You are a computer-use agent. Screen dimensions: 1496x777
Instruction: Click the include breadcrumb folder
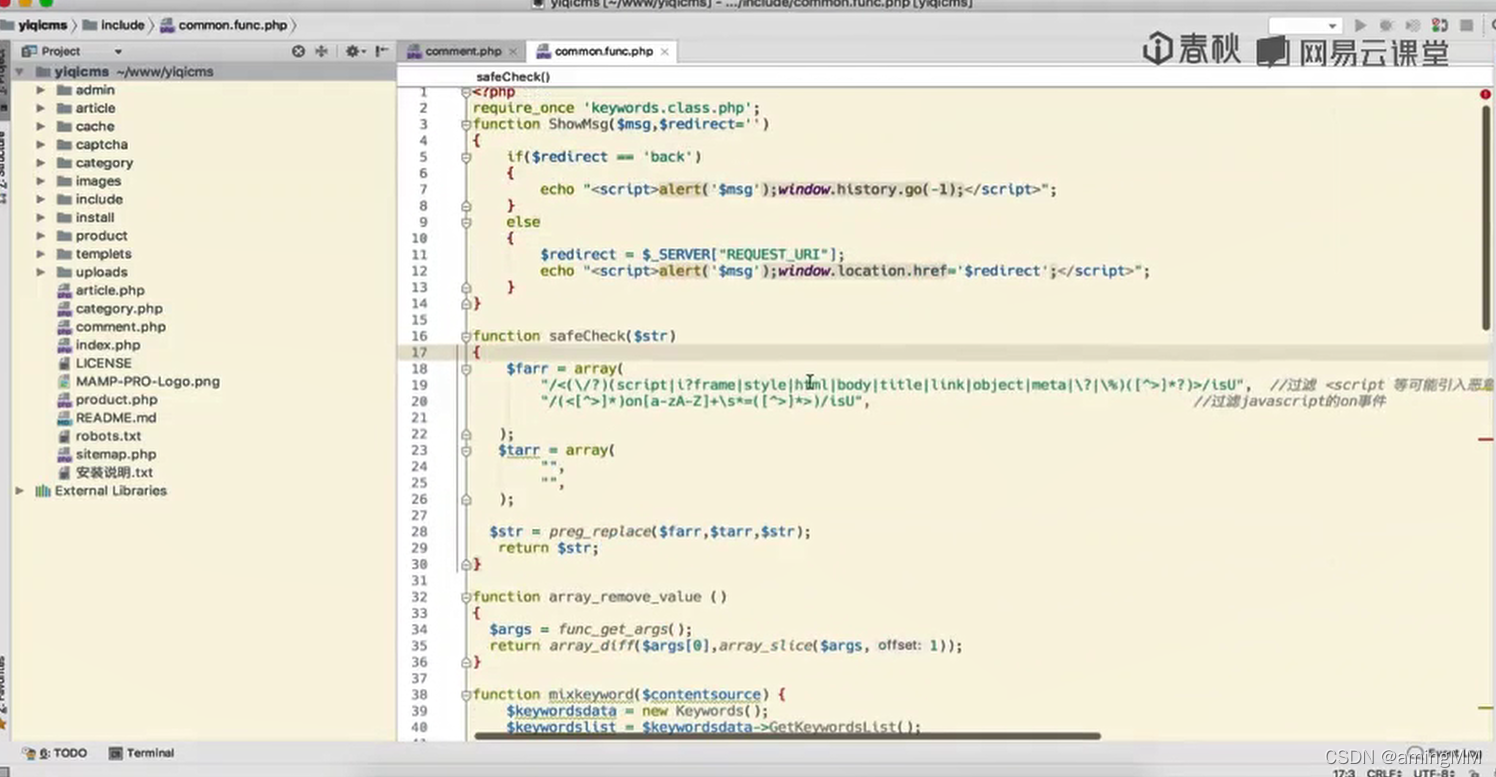[x=113, y=25]
